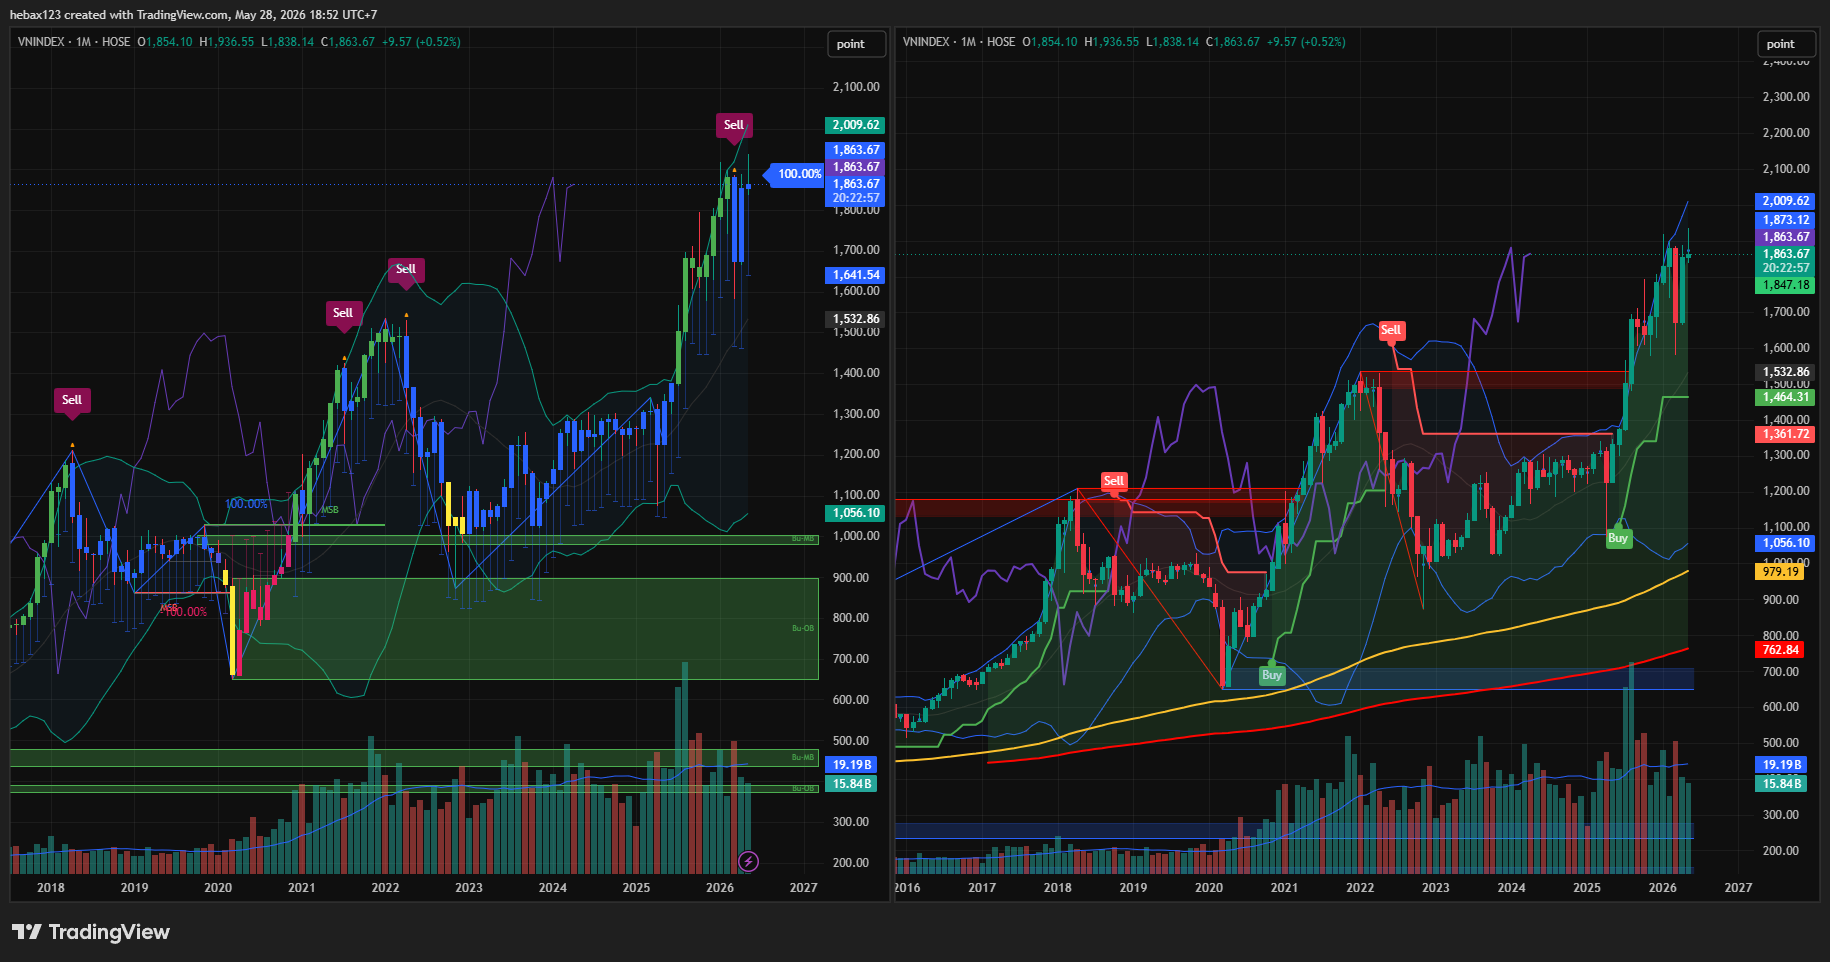Click the blue 1,056.10 label on right chart
The height and width of the screenshot is (962, 1830).
pyautogui.click(x=1785, y=543)
